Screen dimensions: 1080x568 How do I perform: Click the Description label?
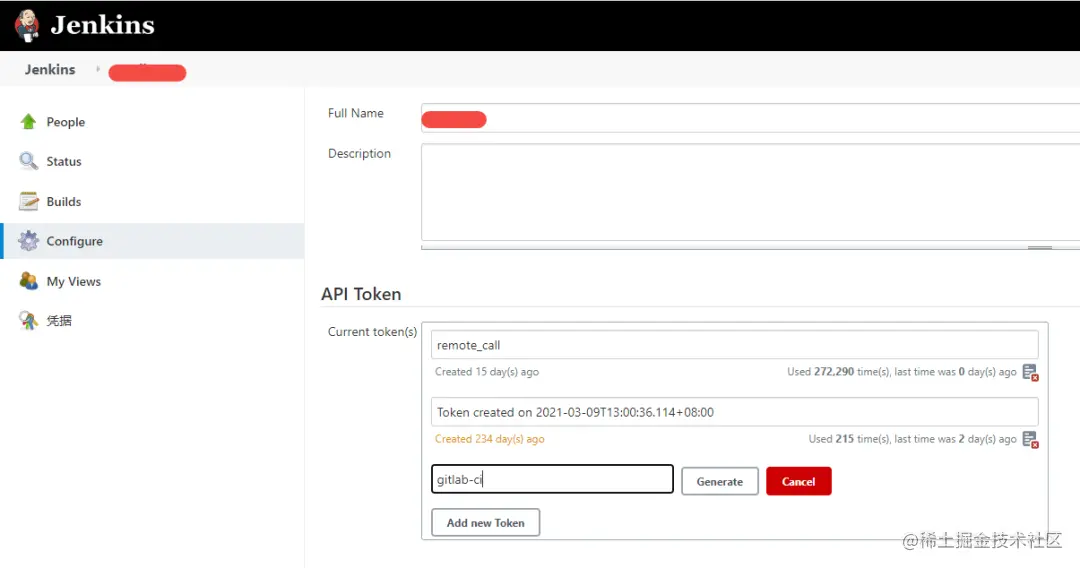coord(359,154)
